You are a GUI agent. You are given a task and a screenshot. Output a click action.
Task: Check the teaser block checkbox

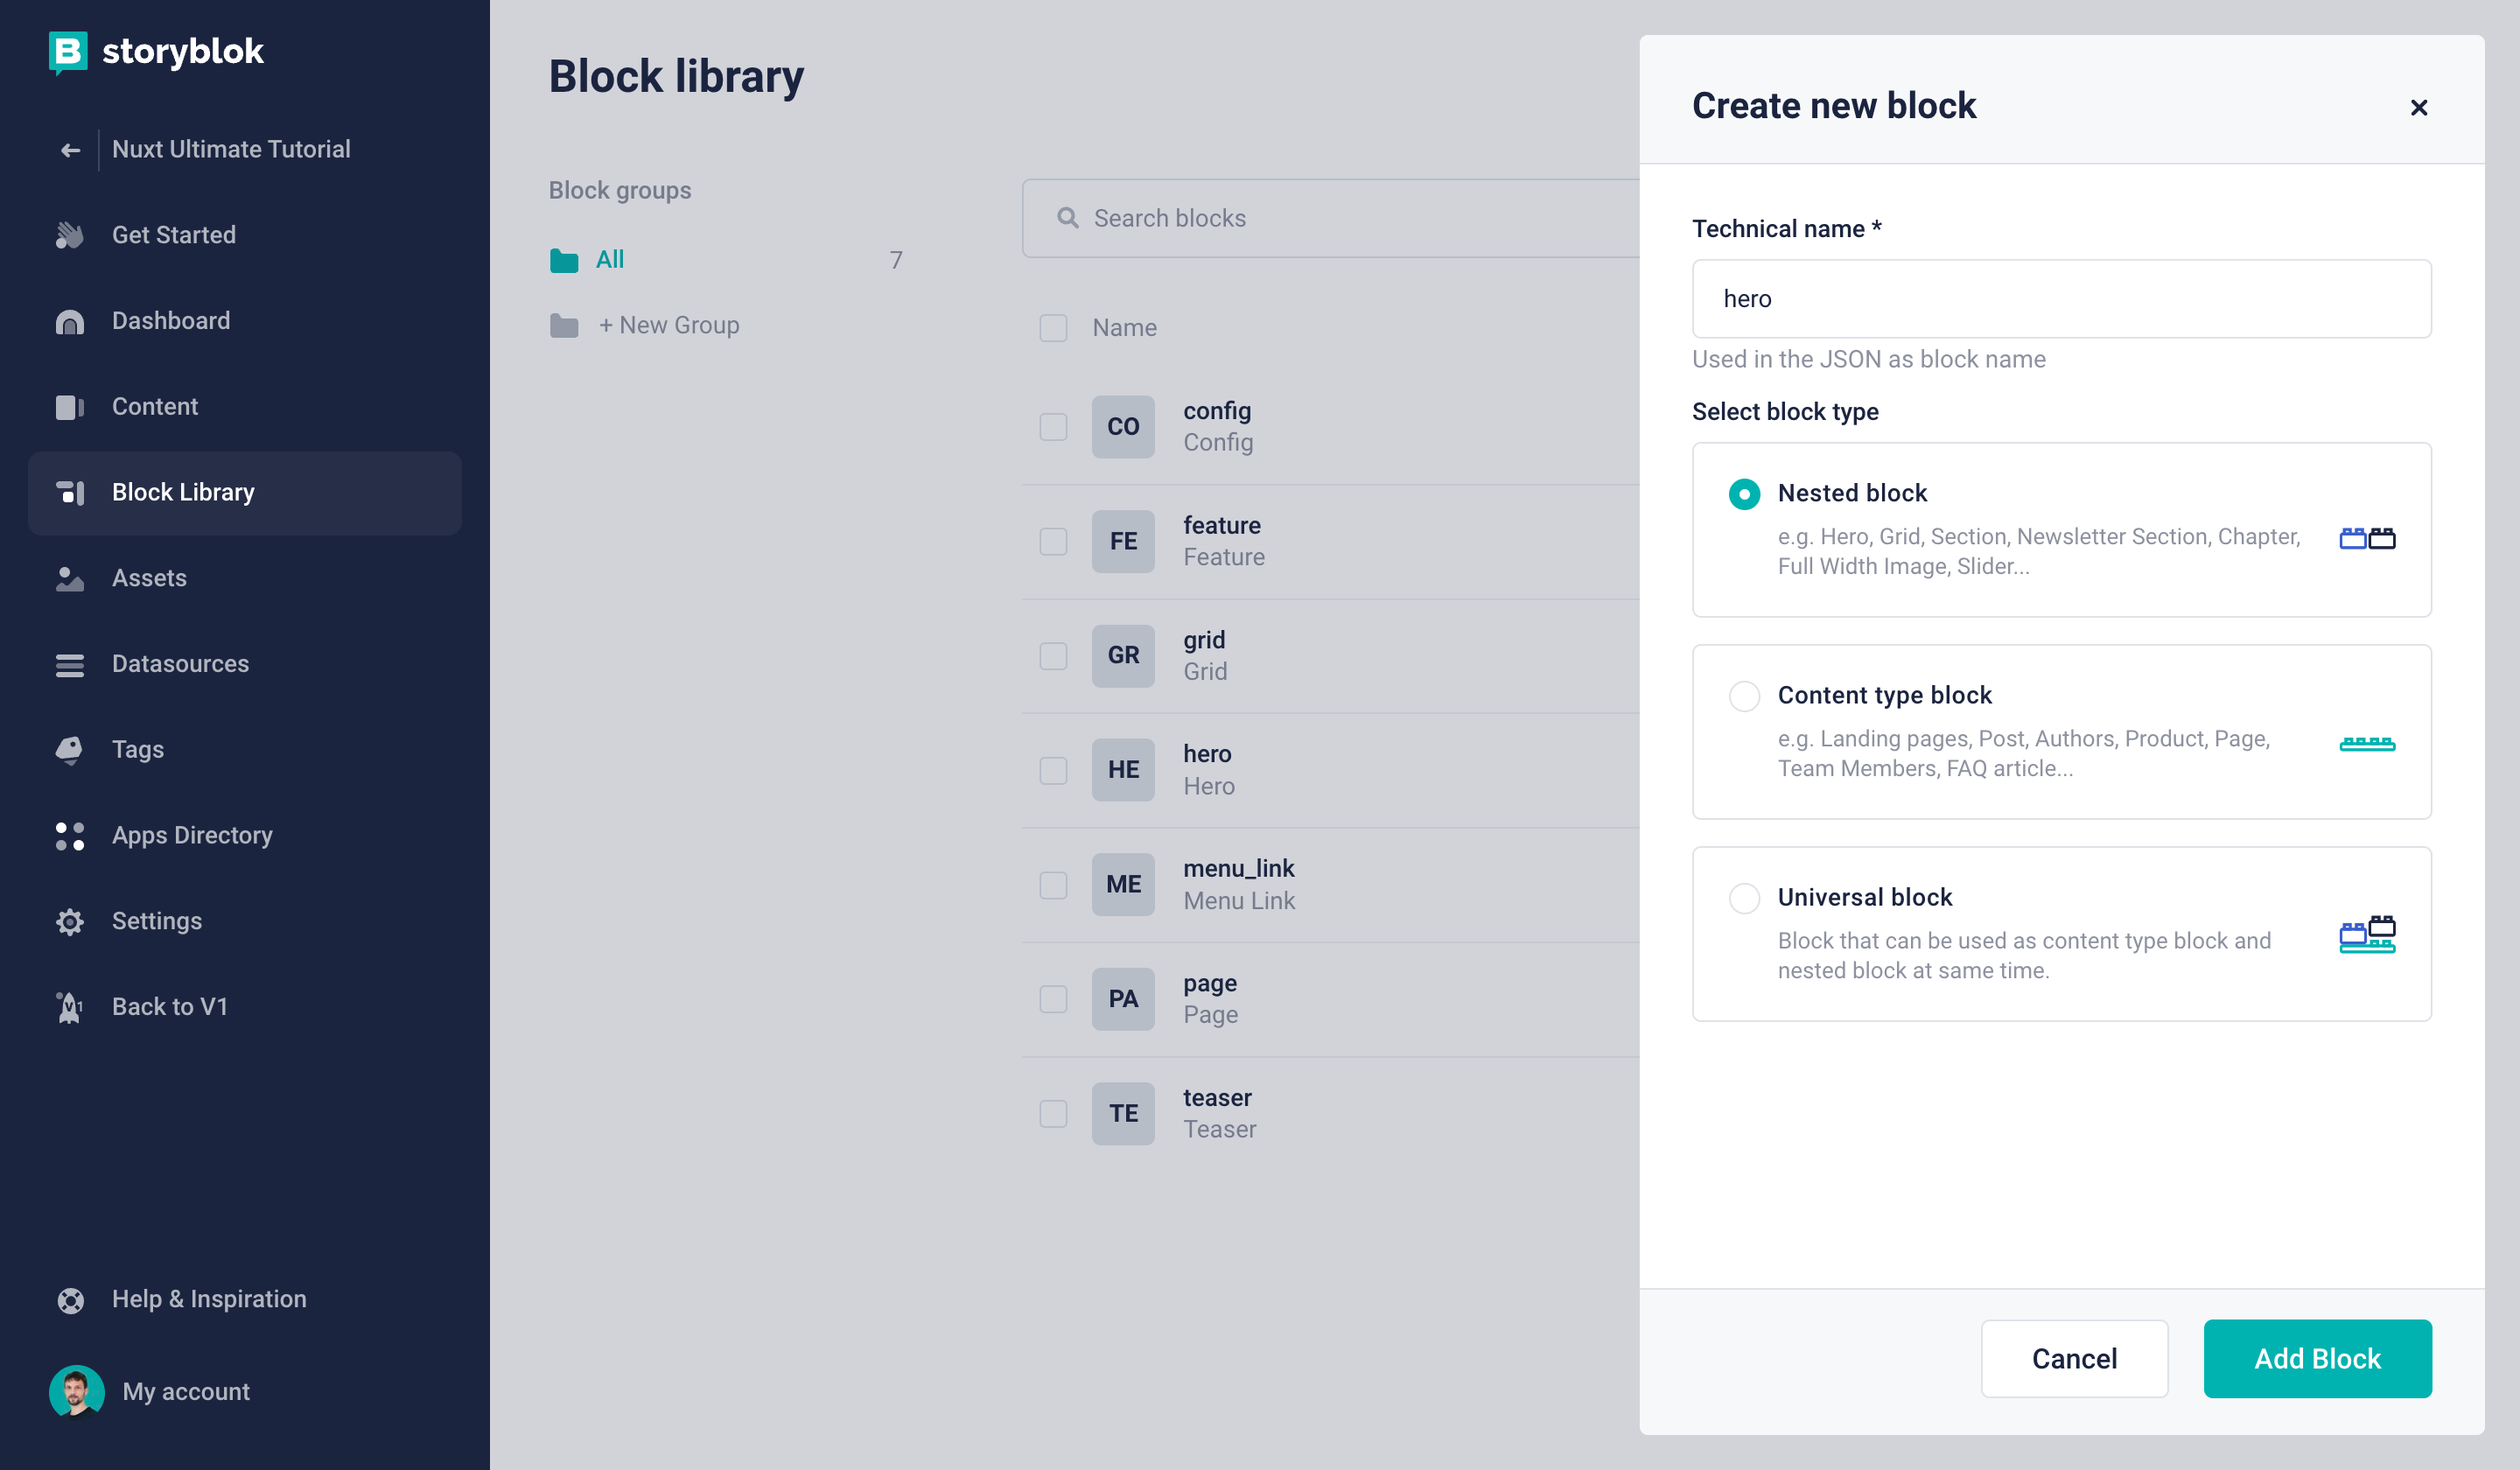pos(1053,1114)
